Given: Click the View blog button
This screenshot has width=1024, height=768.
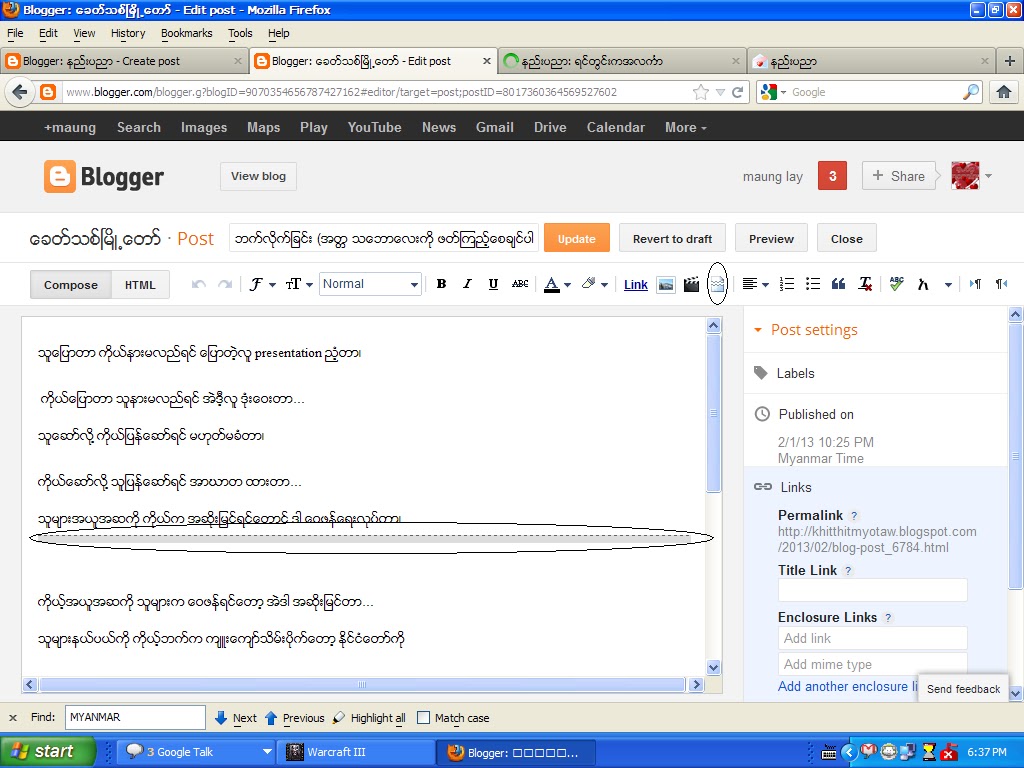Looking at the screenshot, I should pyautogui.click(x=259, y=176).
